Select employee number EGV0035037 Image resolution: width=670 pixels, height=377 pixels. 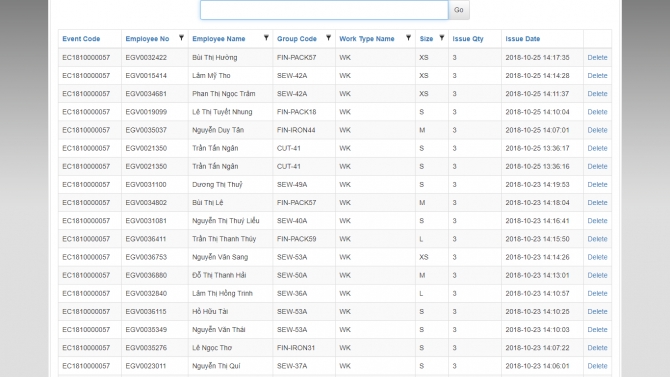pos(146,130)
